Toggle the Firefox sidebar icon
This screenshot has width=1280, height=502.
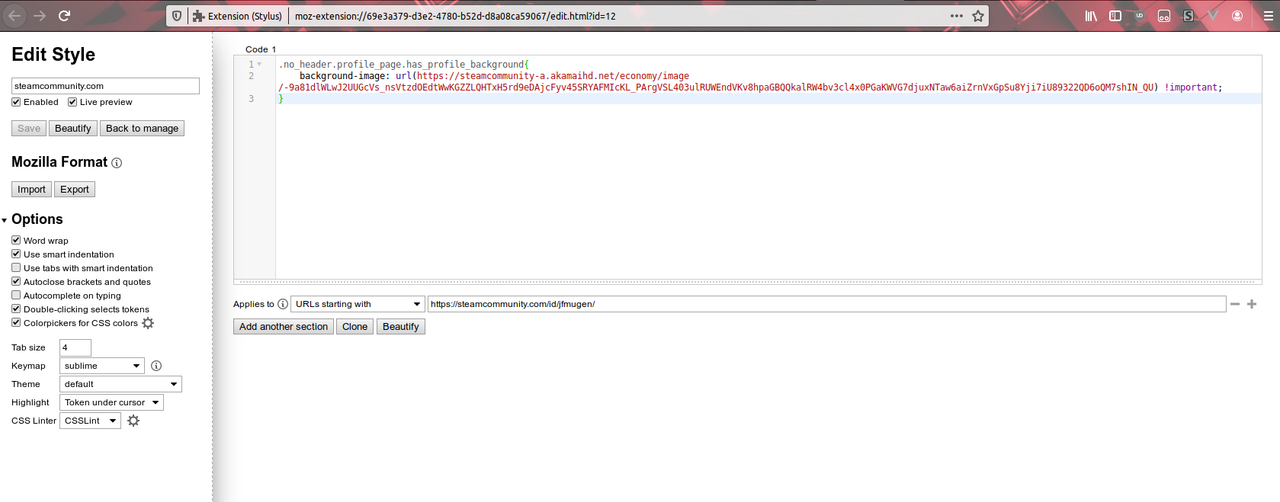[1115, 16]
